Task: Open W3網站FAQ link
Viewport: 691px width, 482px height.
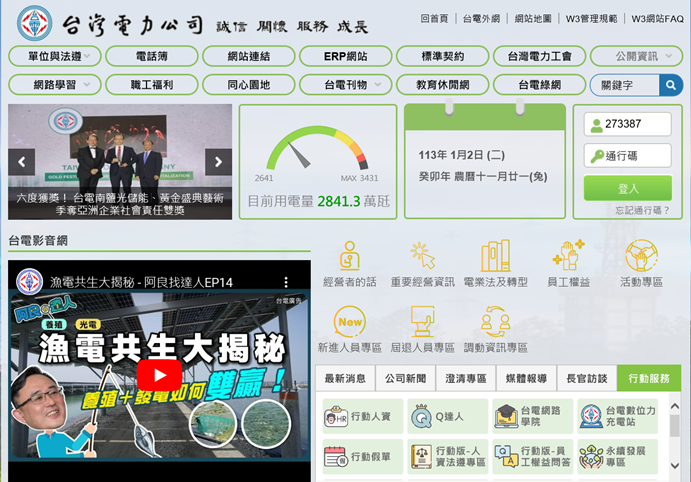Action: (x=657, y=19)
